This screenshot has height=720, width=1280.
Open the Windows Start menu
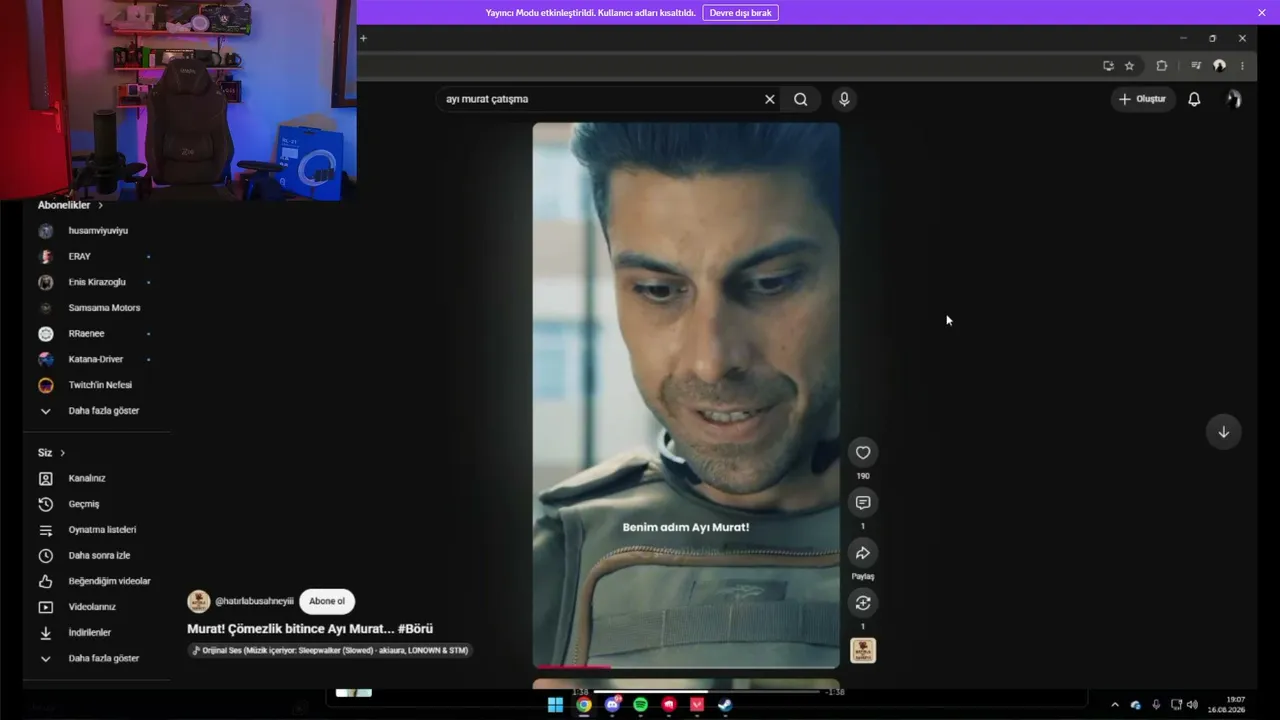tap(555, 705)
